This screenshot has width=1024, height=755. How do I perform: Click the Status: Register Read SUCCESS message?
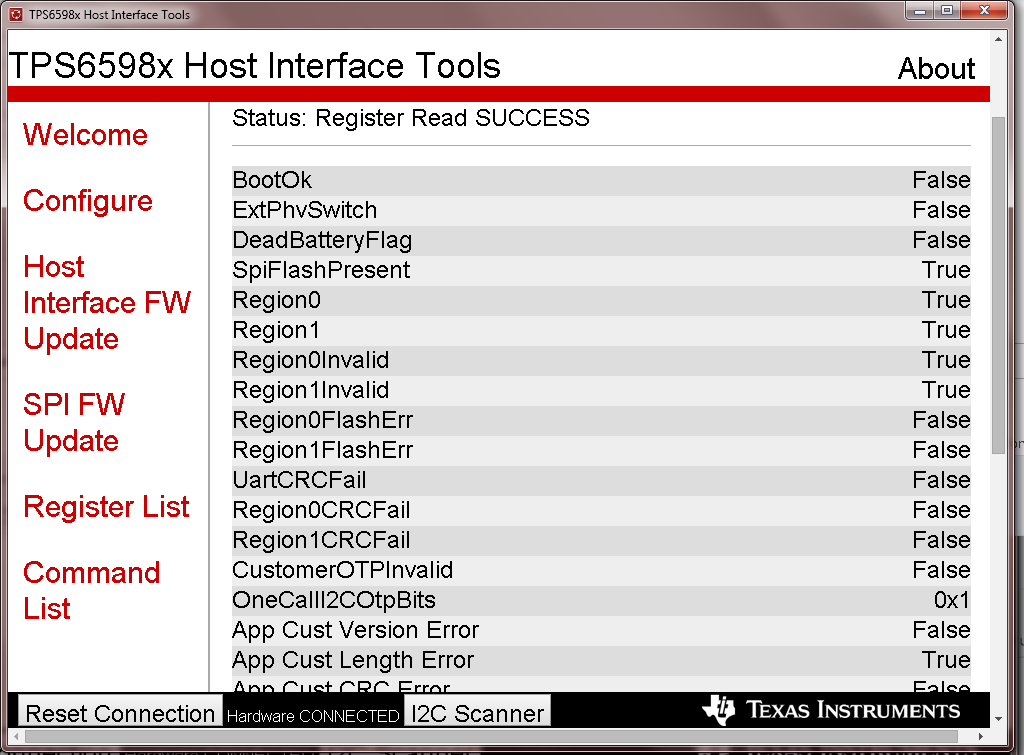(x=411, y=118)
